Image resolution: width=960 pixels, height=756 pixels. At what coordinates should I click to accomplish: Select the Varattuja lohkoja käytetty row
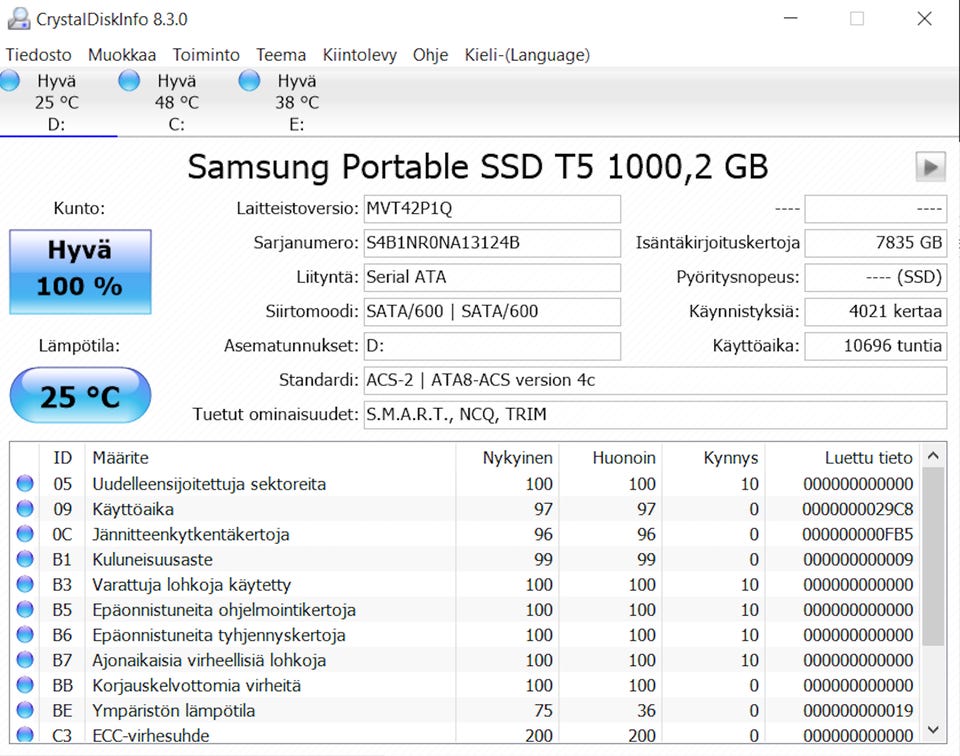pyautogui.click(x=465, y=585)
